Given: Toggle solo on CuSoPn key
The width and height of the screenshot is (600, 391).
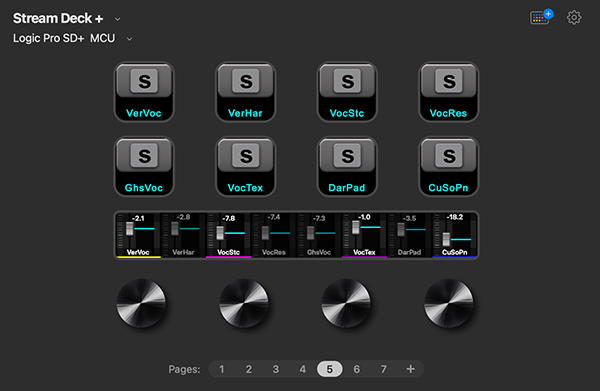Looking at the screenshot, I should (x=448, y=167).
